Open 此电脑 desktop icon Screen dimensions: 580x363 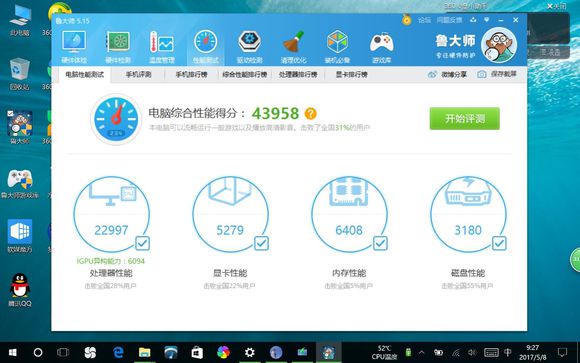[x=20, y=20]
